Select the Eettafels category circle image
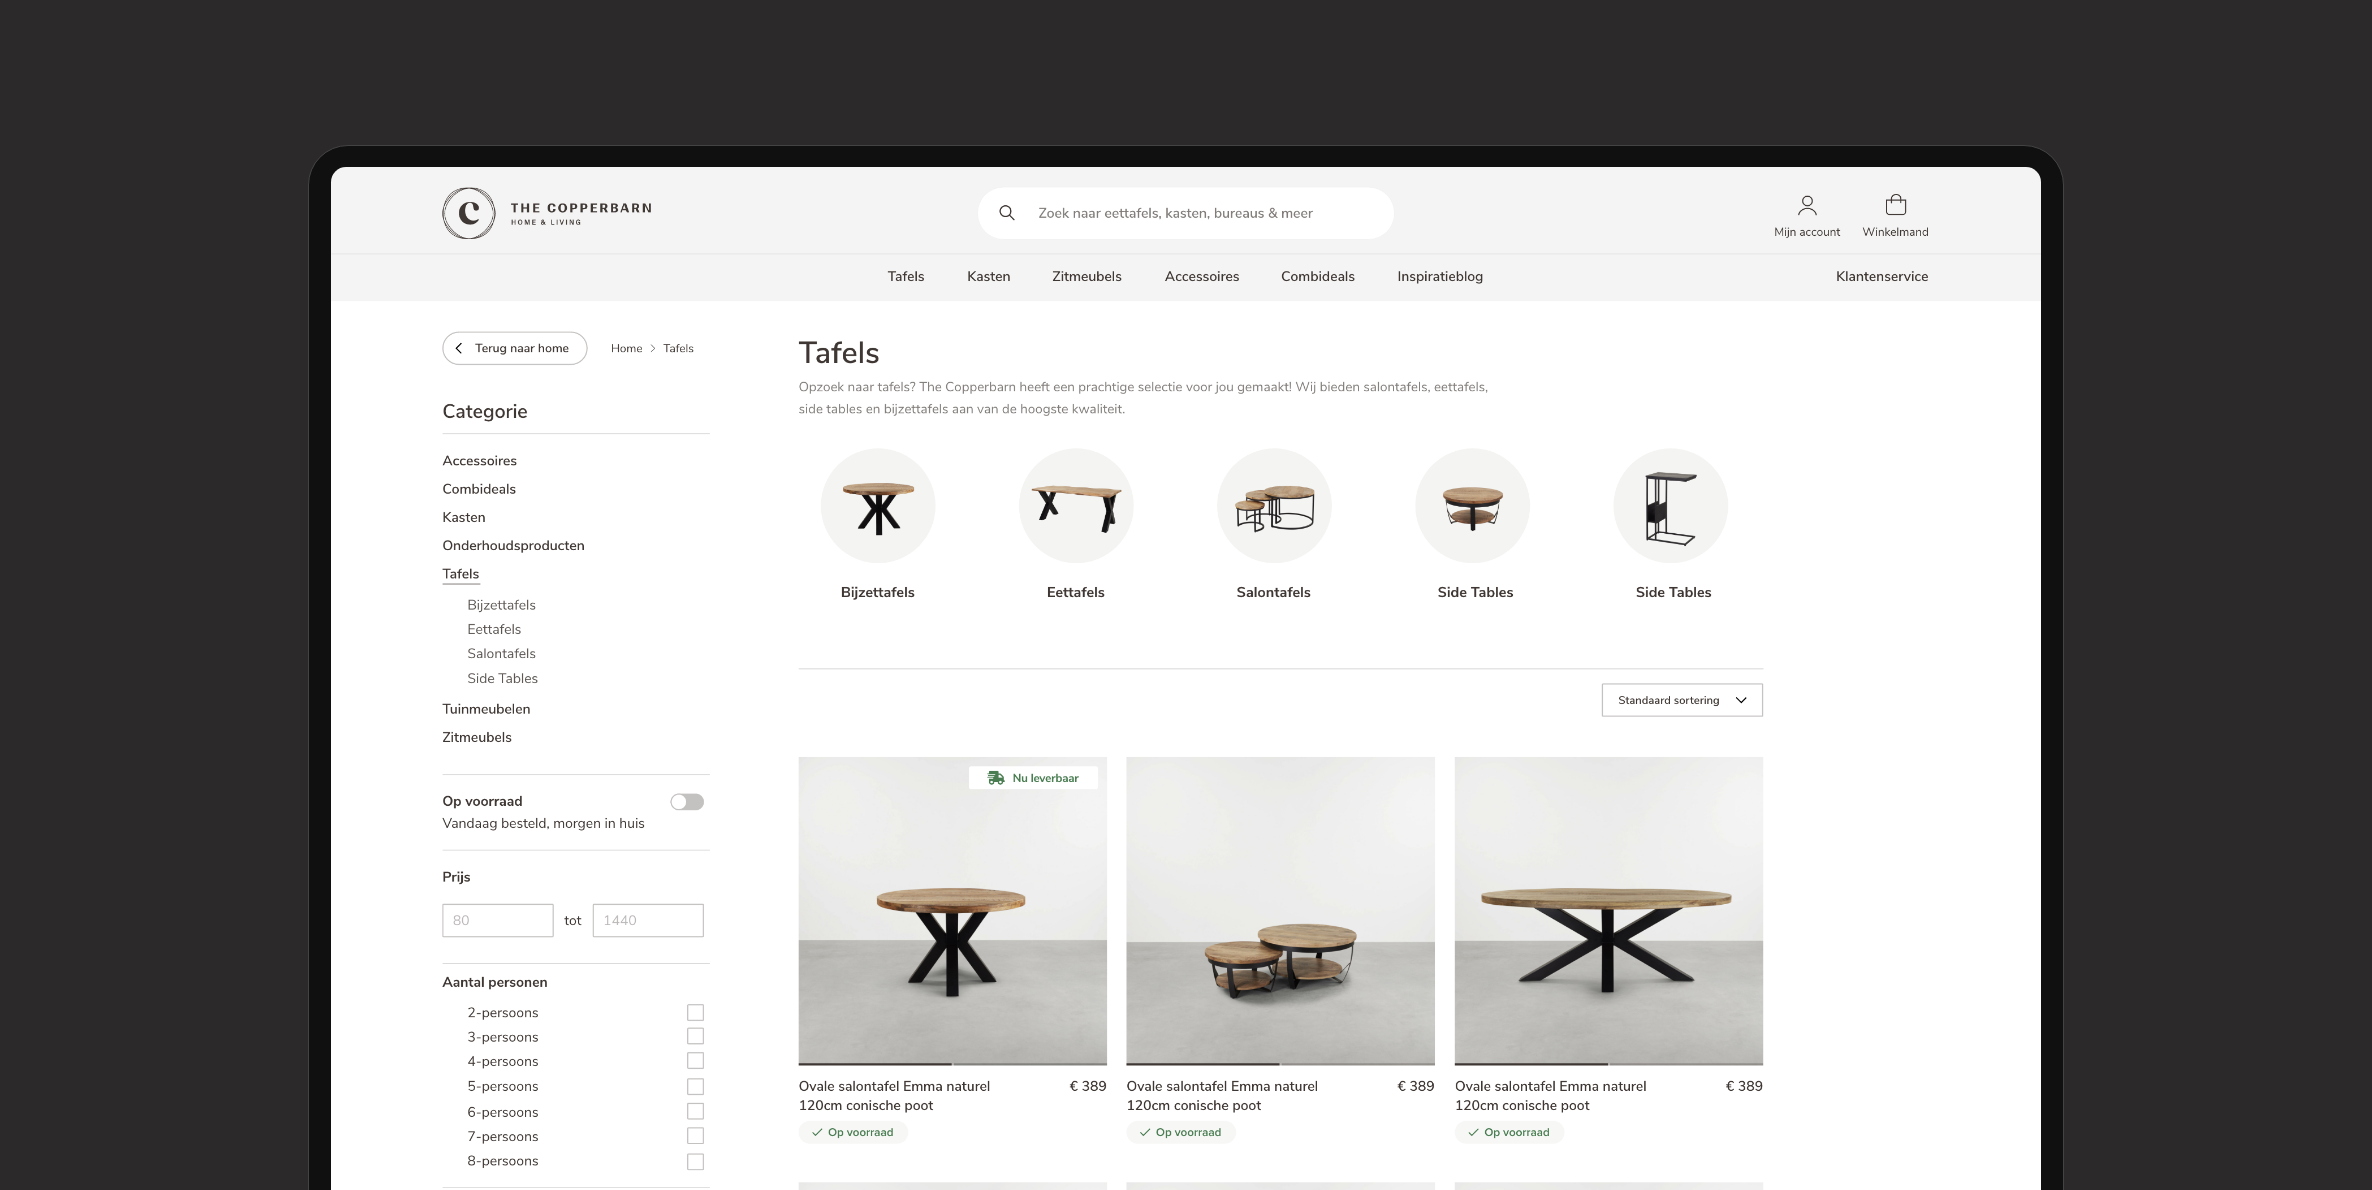2372x1190 pixels. (x=1075, y=506)
